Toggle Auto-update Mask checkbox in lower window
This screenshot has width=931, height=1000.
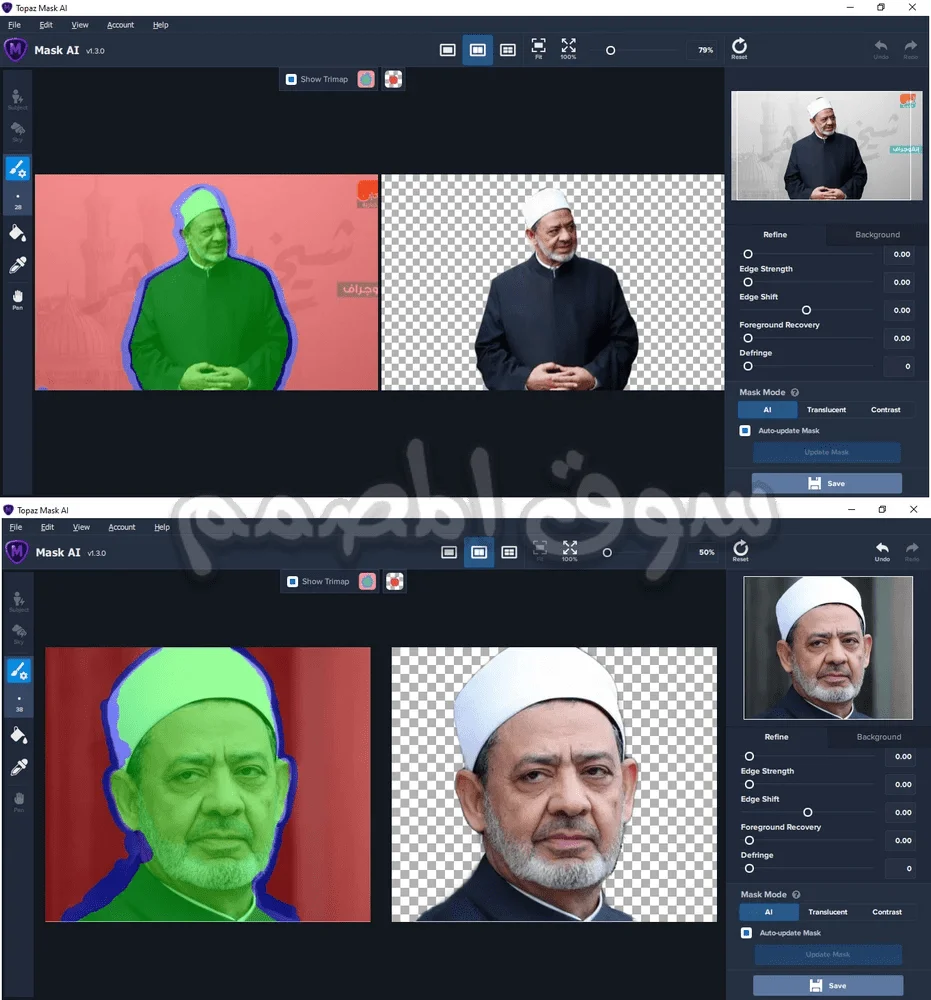745,932
